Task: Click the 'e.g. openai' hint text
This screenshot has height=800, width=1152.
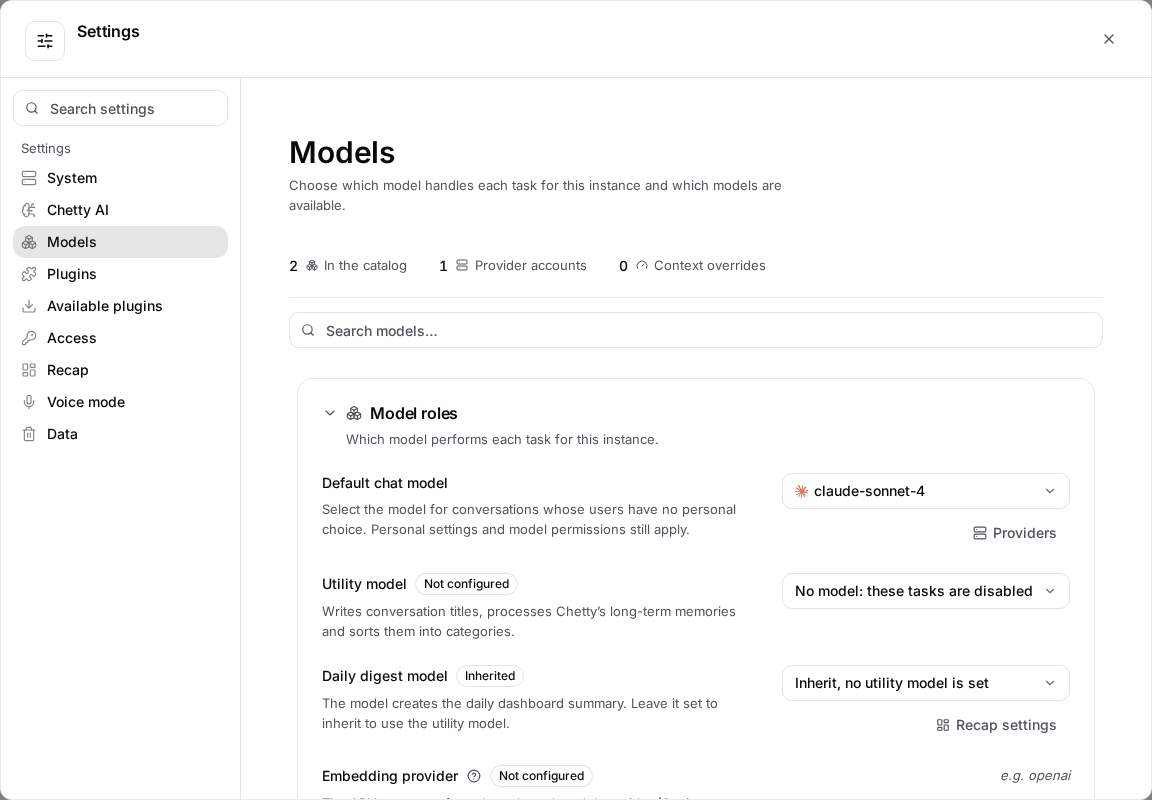Action: tap(1034, 776)
